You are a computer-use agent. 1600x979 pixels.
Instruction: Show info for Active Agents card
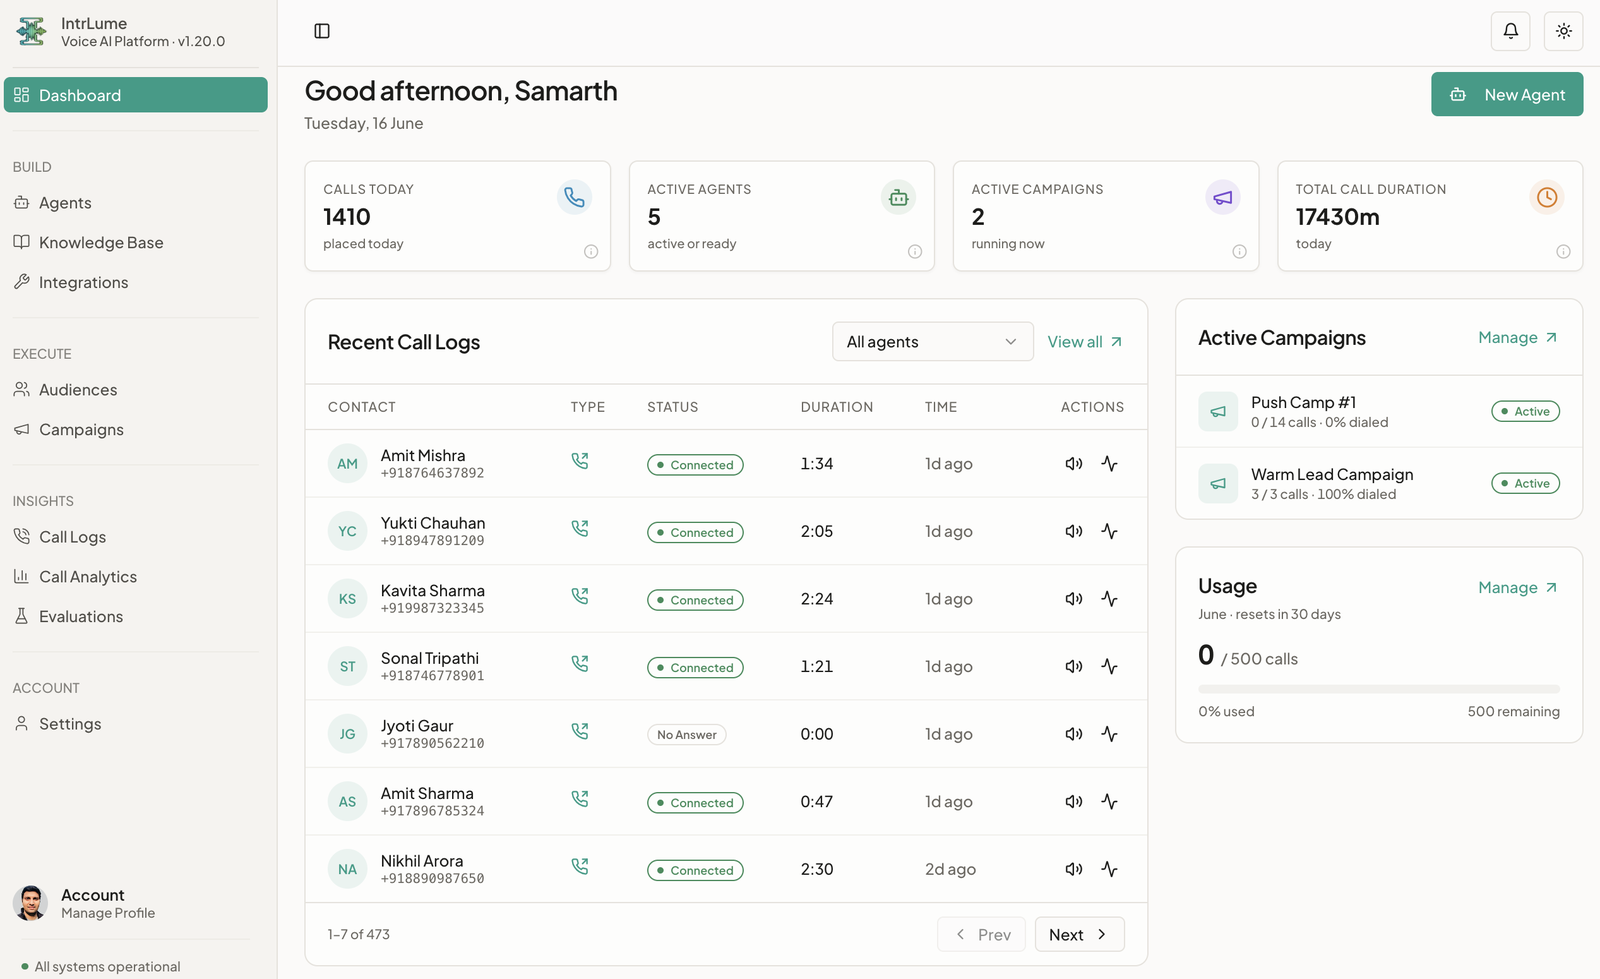[915, 252]
